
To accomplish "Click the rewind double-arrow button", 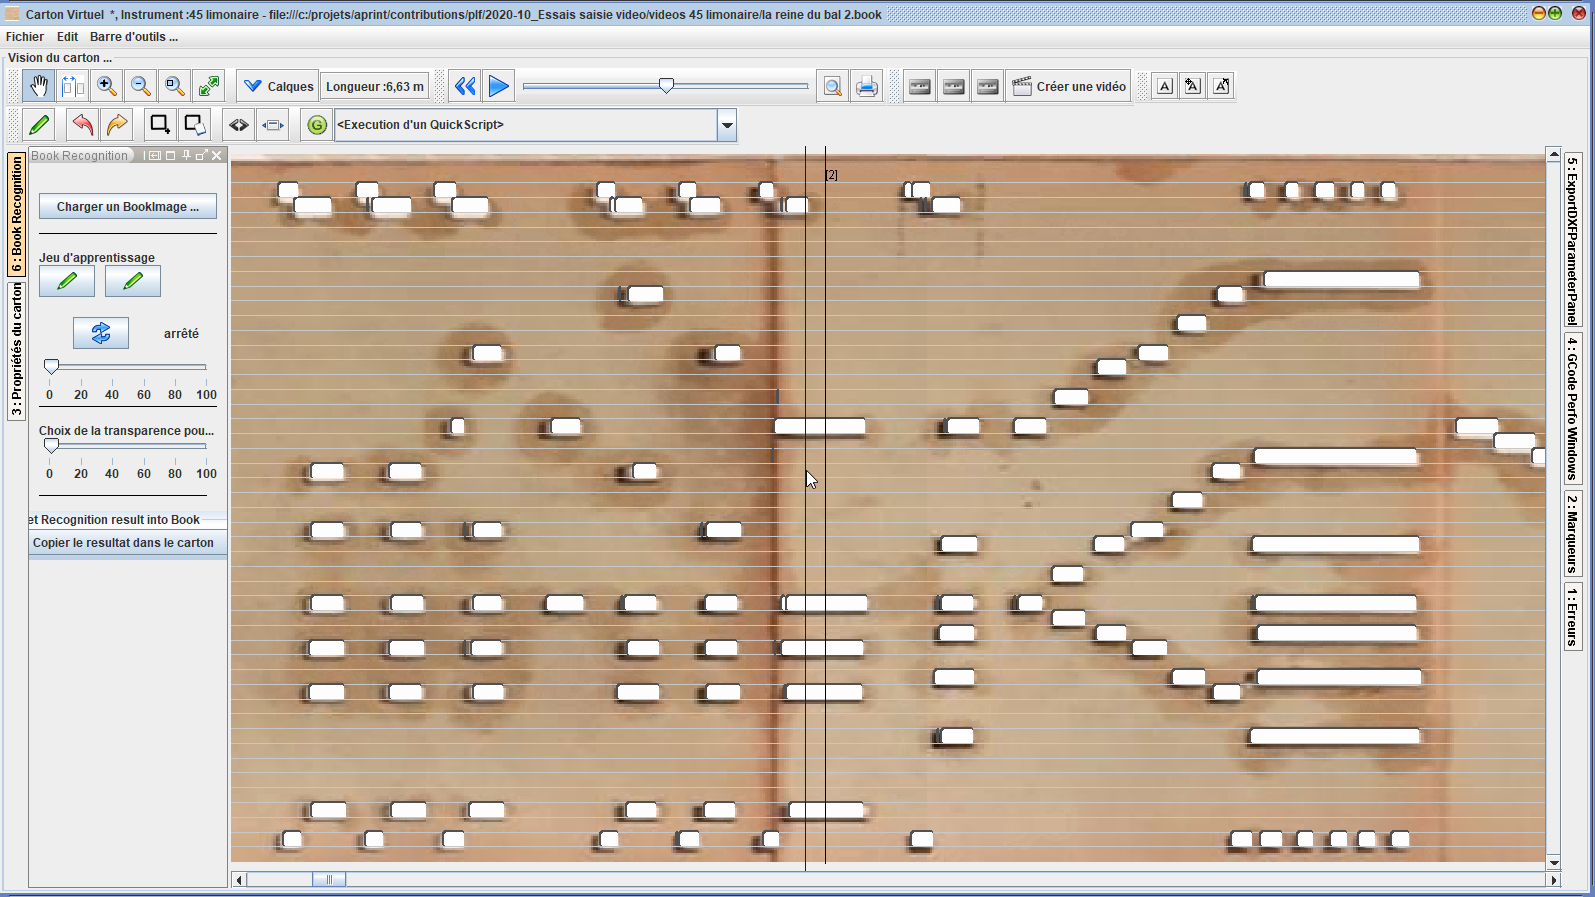I will click(465, 86).
